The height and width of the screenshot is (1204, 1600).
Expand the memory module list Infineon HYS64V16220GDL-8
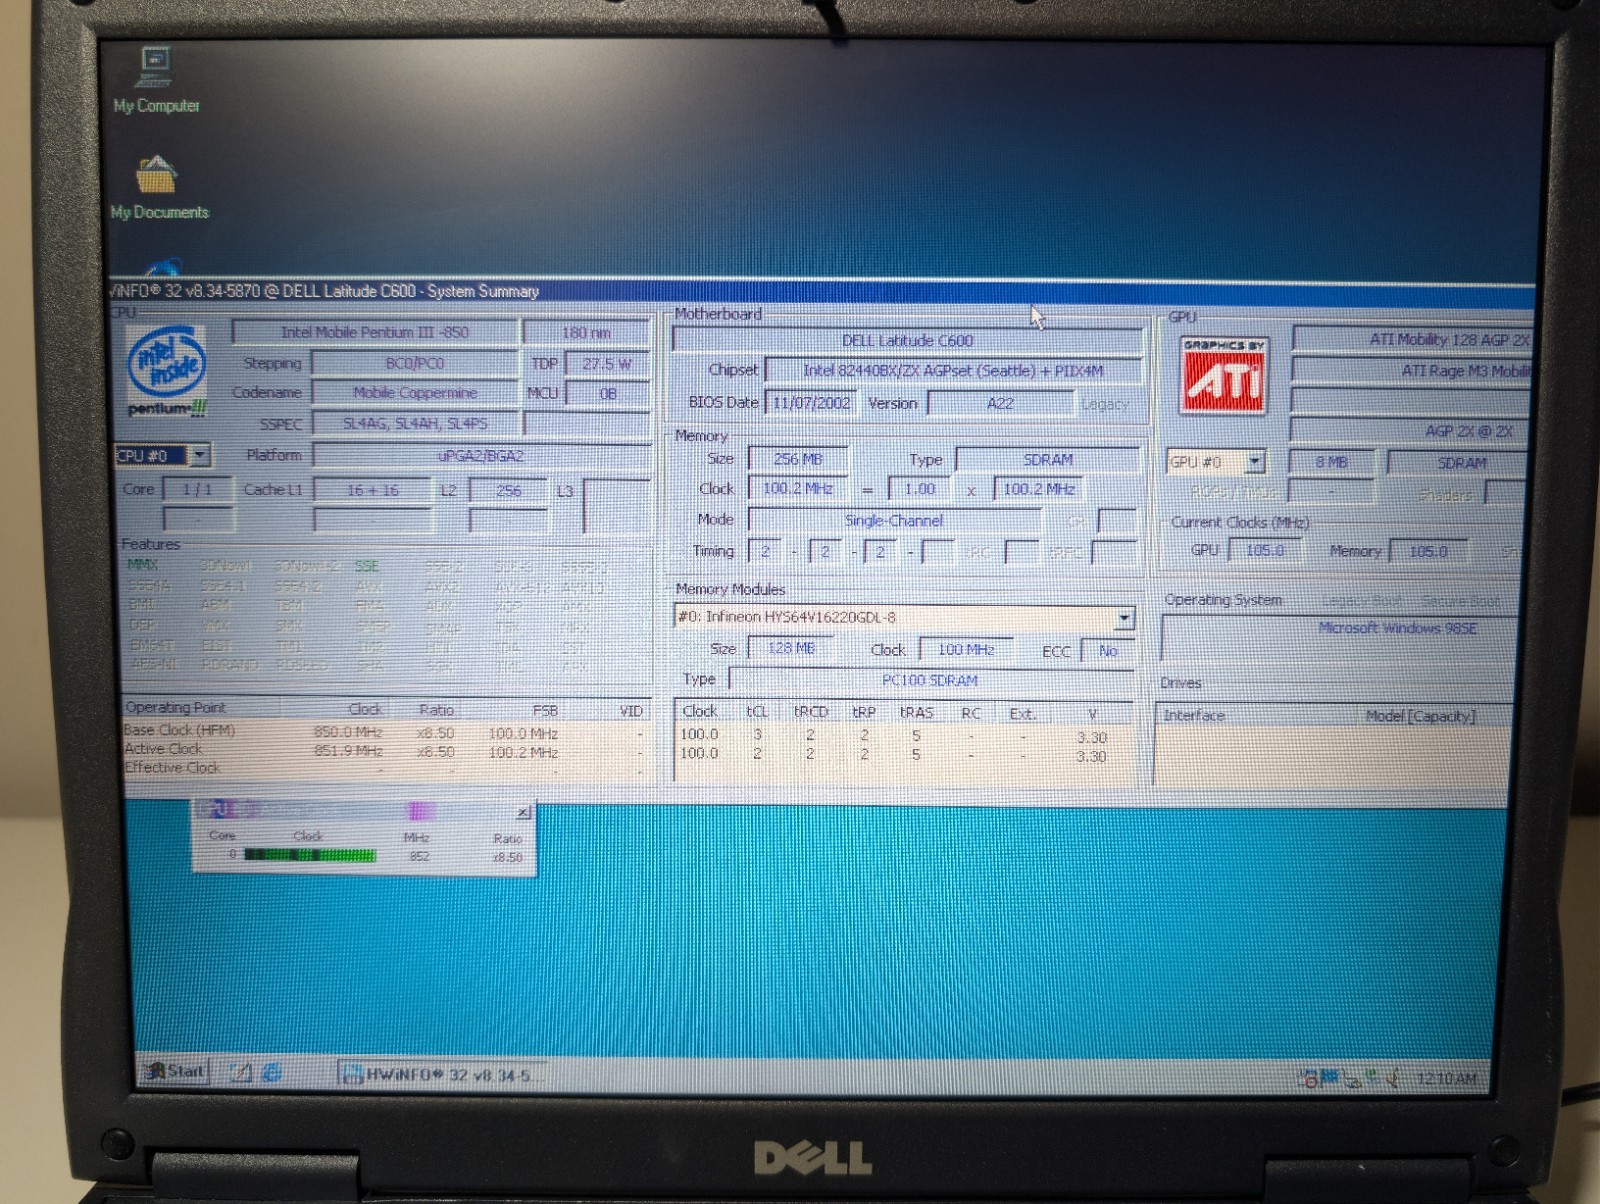pos(1124,618)
